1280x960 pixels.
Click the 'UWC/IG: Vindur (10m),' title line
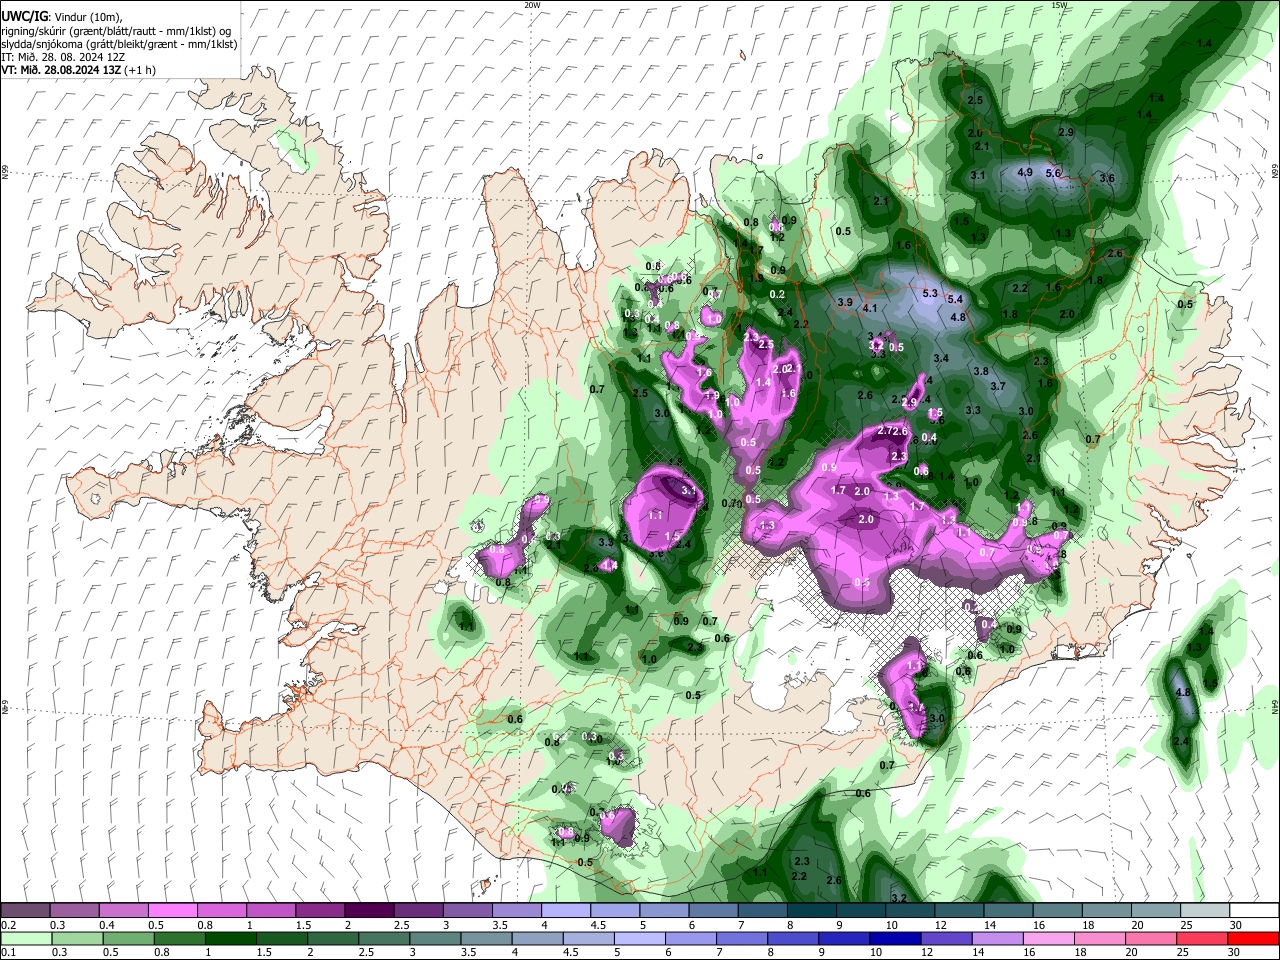(x=61, y=17)
